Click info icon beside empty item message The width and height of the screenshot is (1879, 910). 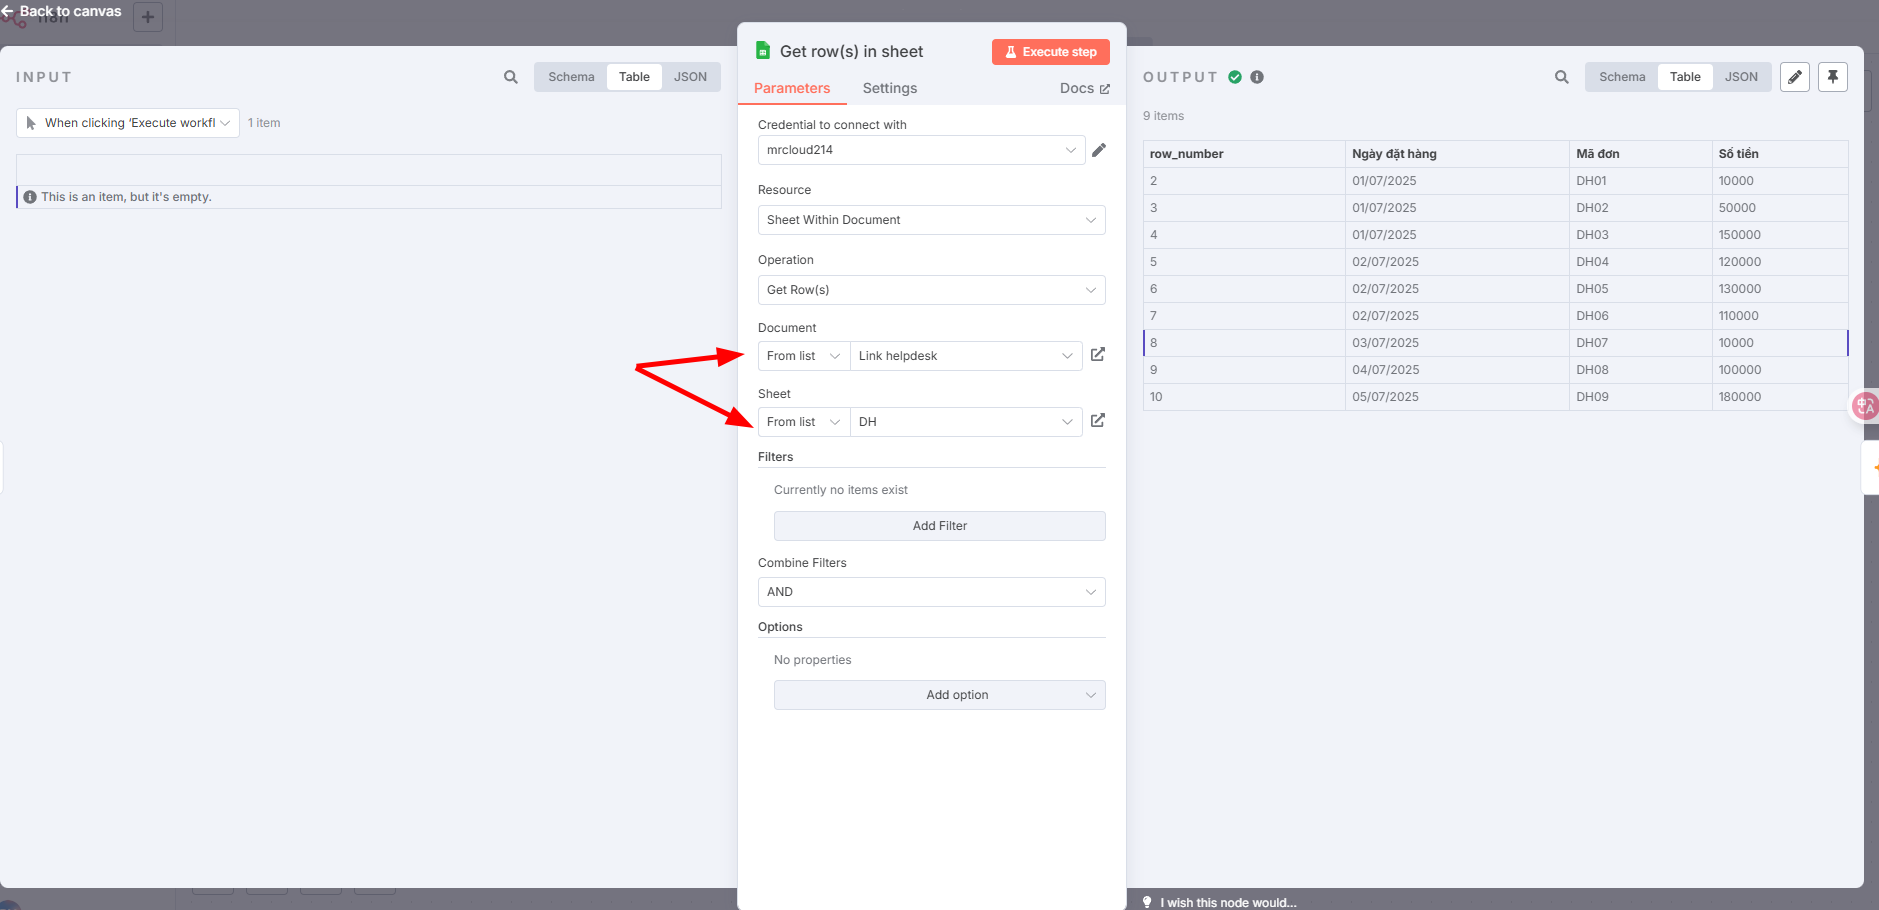pos(30,197)
